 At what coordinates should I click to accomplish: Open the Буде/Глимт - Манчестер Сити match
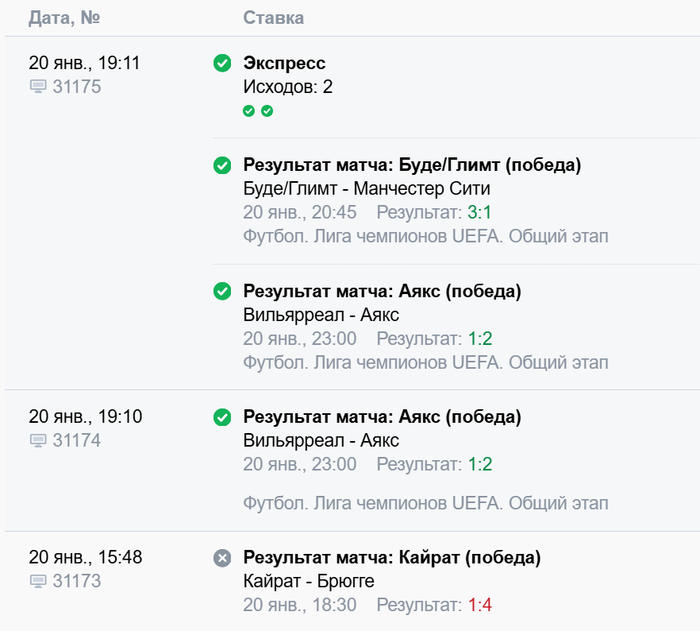tap(367, 189)
